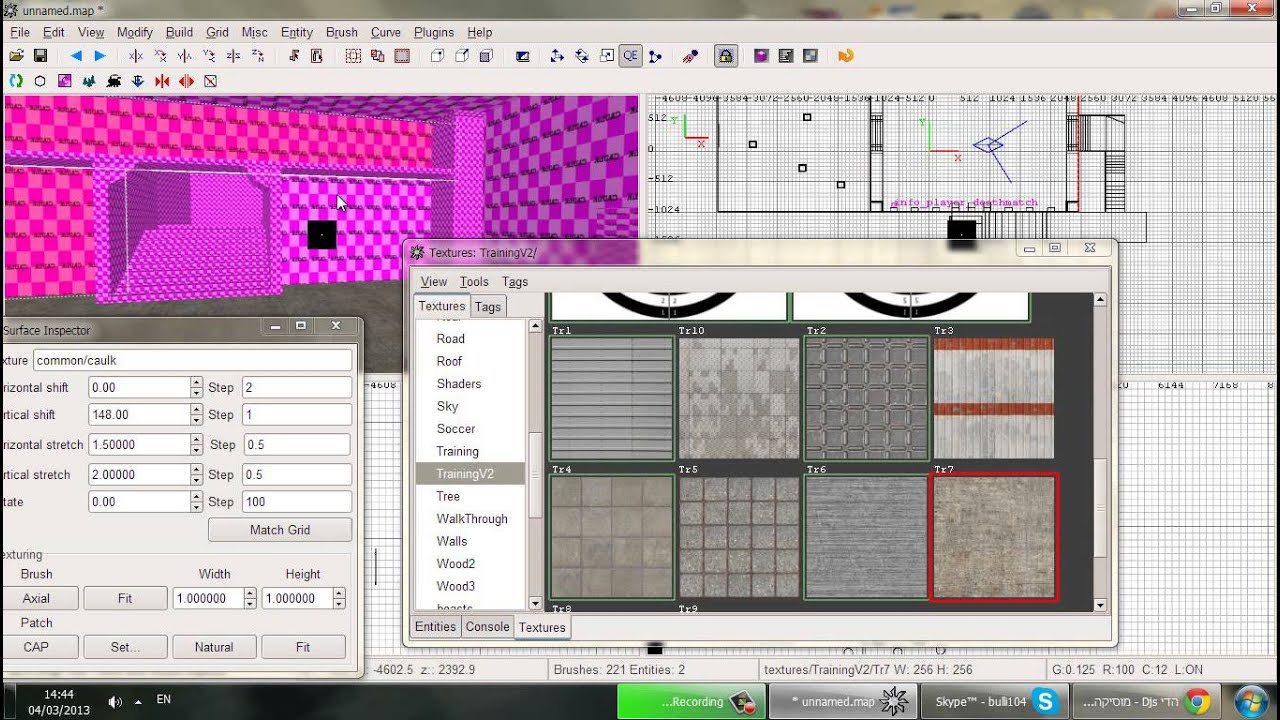Select the Scale manipulator tool
This screenshot has width=1280, height=720.
pos(606,56)
